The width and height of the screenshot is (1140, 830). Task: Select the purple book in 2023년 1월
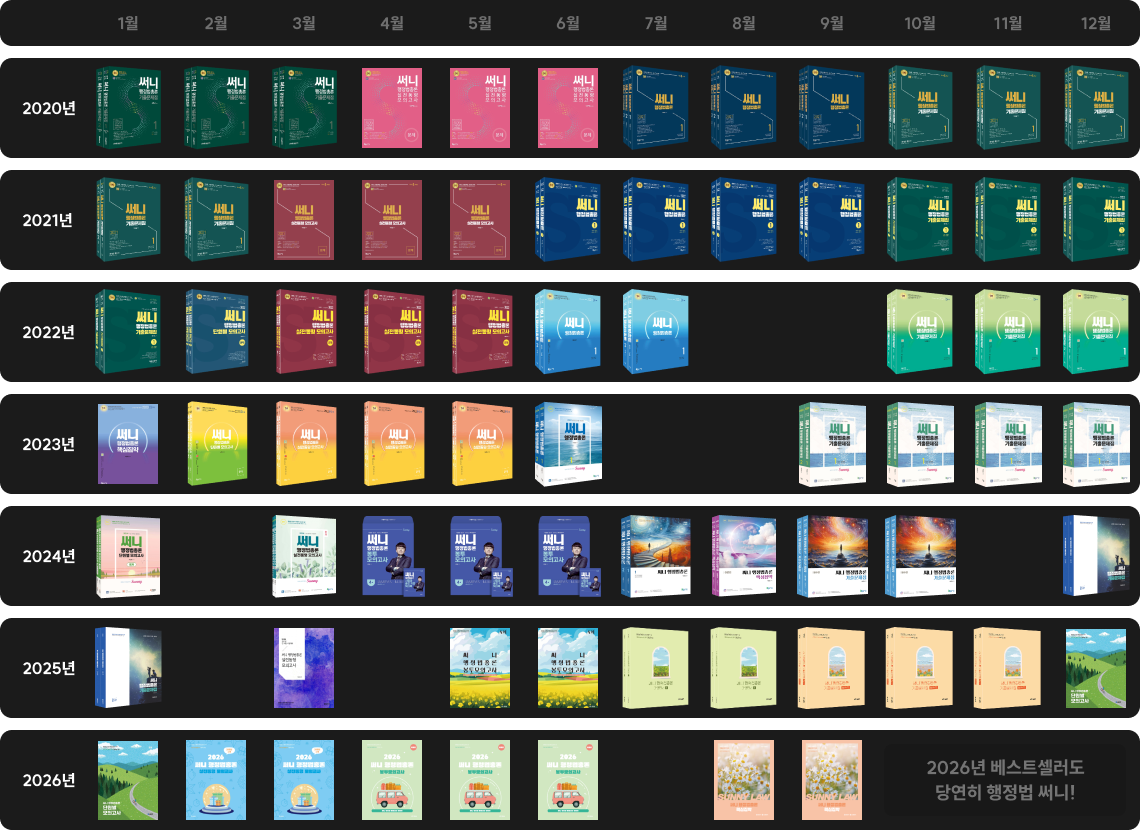tap(128, 443)
